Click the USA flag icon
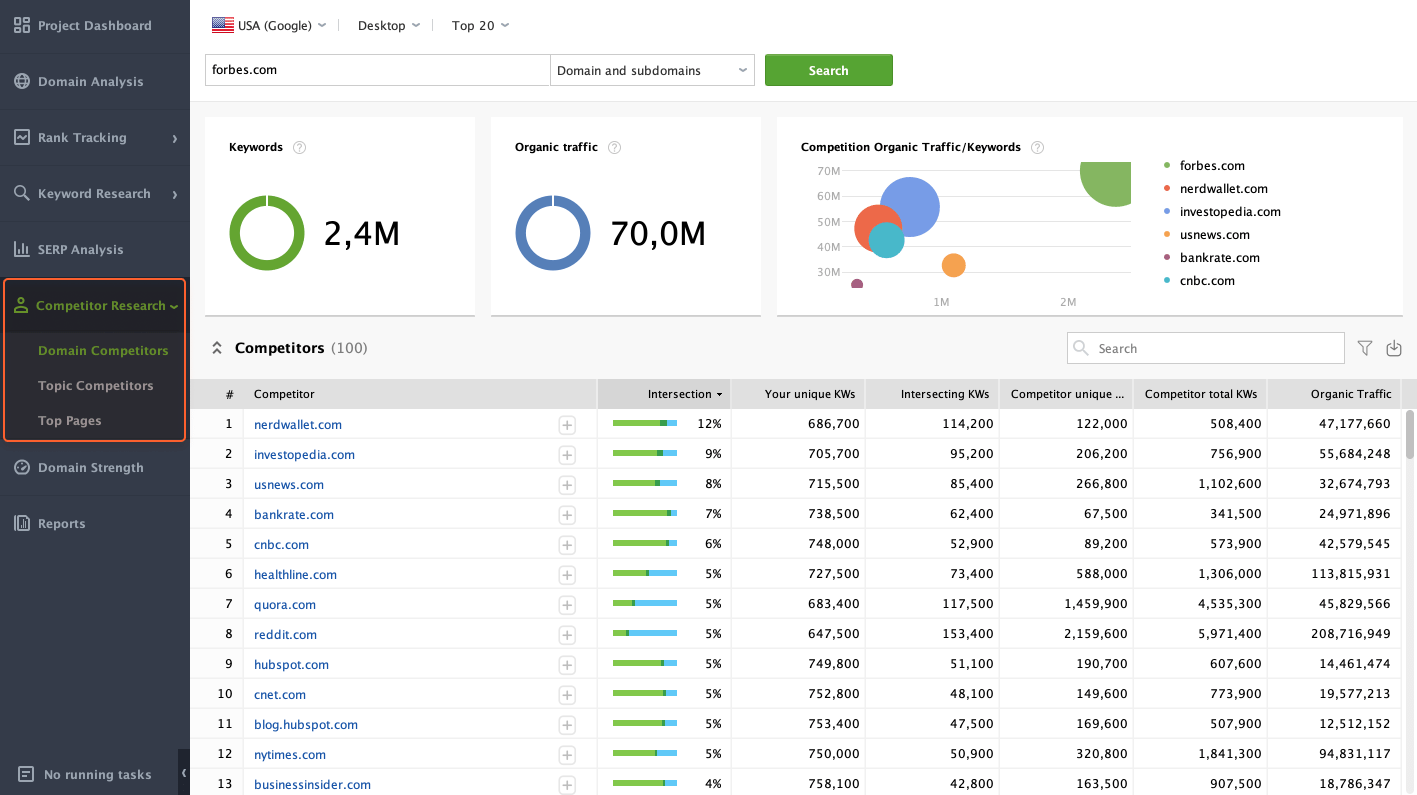1417x795 pixels. pyautogui.click(x=222, y=25)
